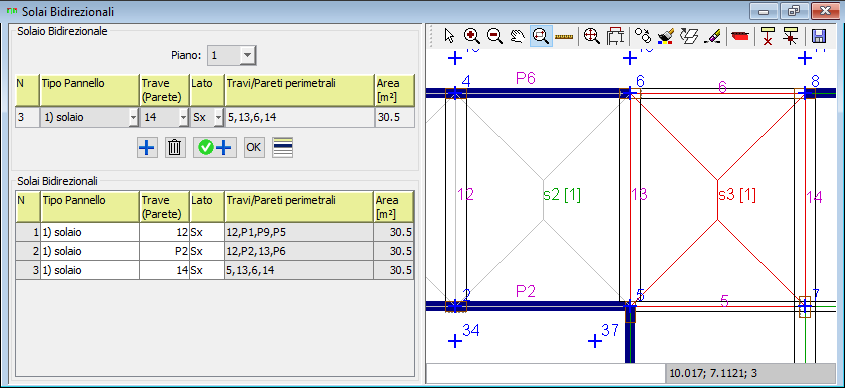Screen dimensions: 845x388
Task: Click perimeter field 5,13,6,14 in editor row
Action: (x=300, y=117)
